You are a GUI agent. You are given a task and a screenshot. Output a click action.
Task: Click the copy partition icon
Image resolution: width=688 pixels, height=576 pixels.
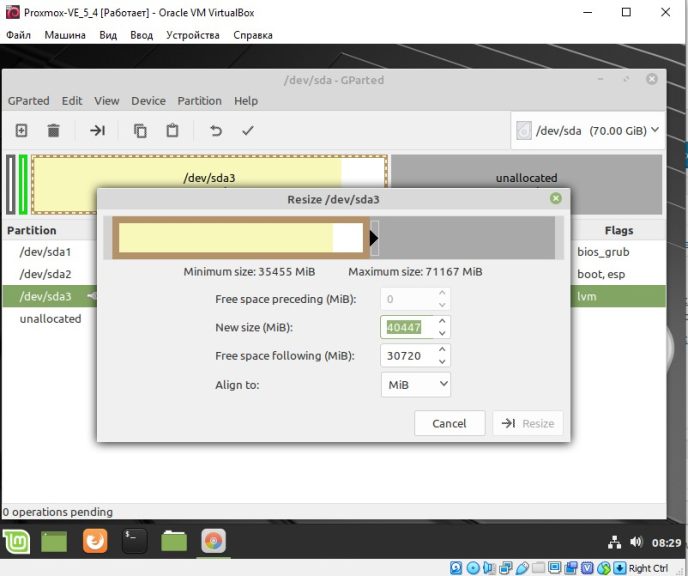(x=140, y=130)
